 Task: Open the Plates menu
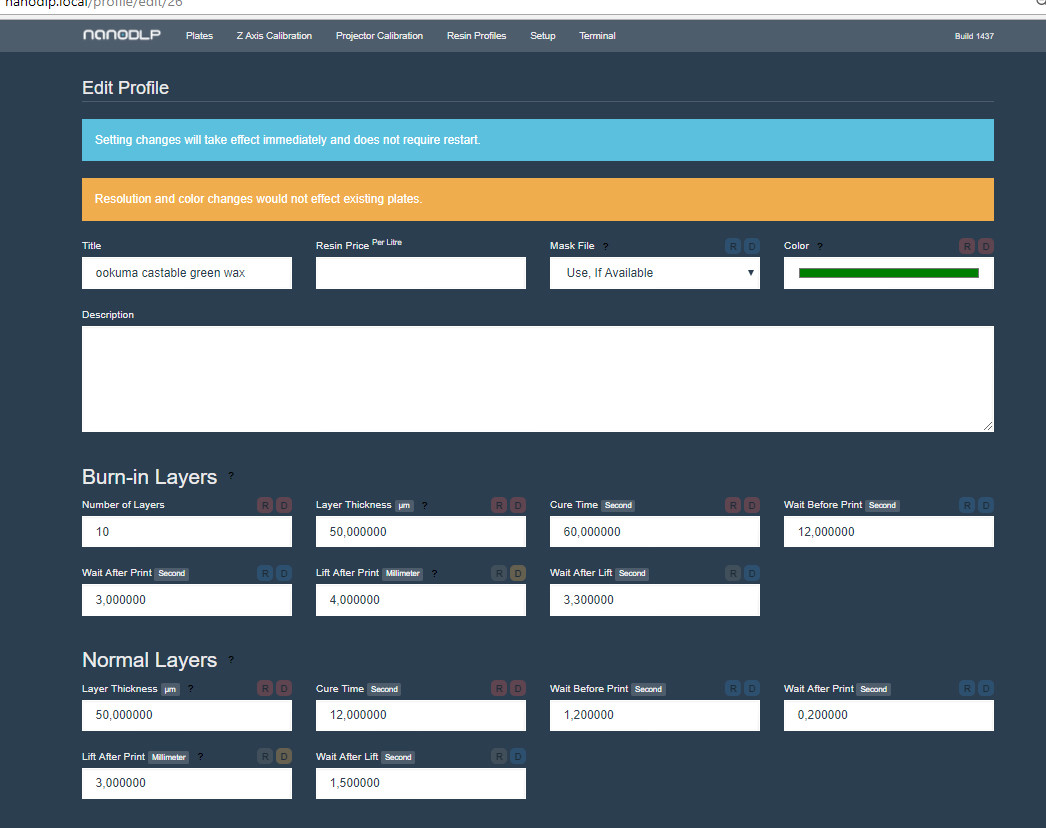199,35
